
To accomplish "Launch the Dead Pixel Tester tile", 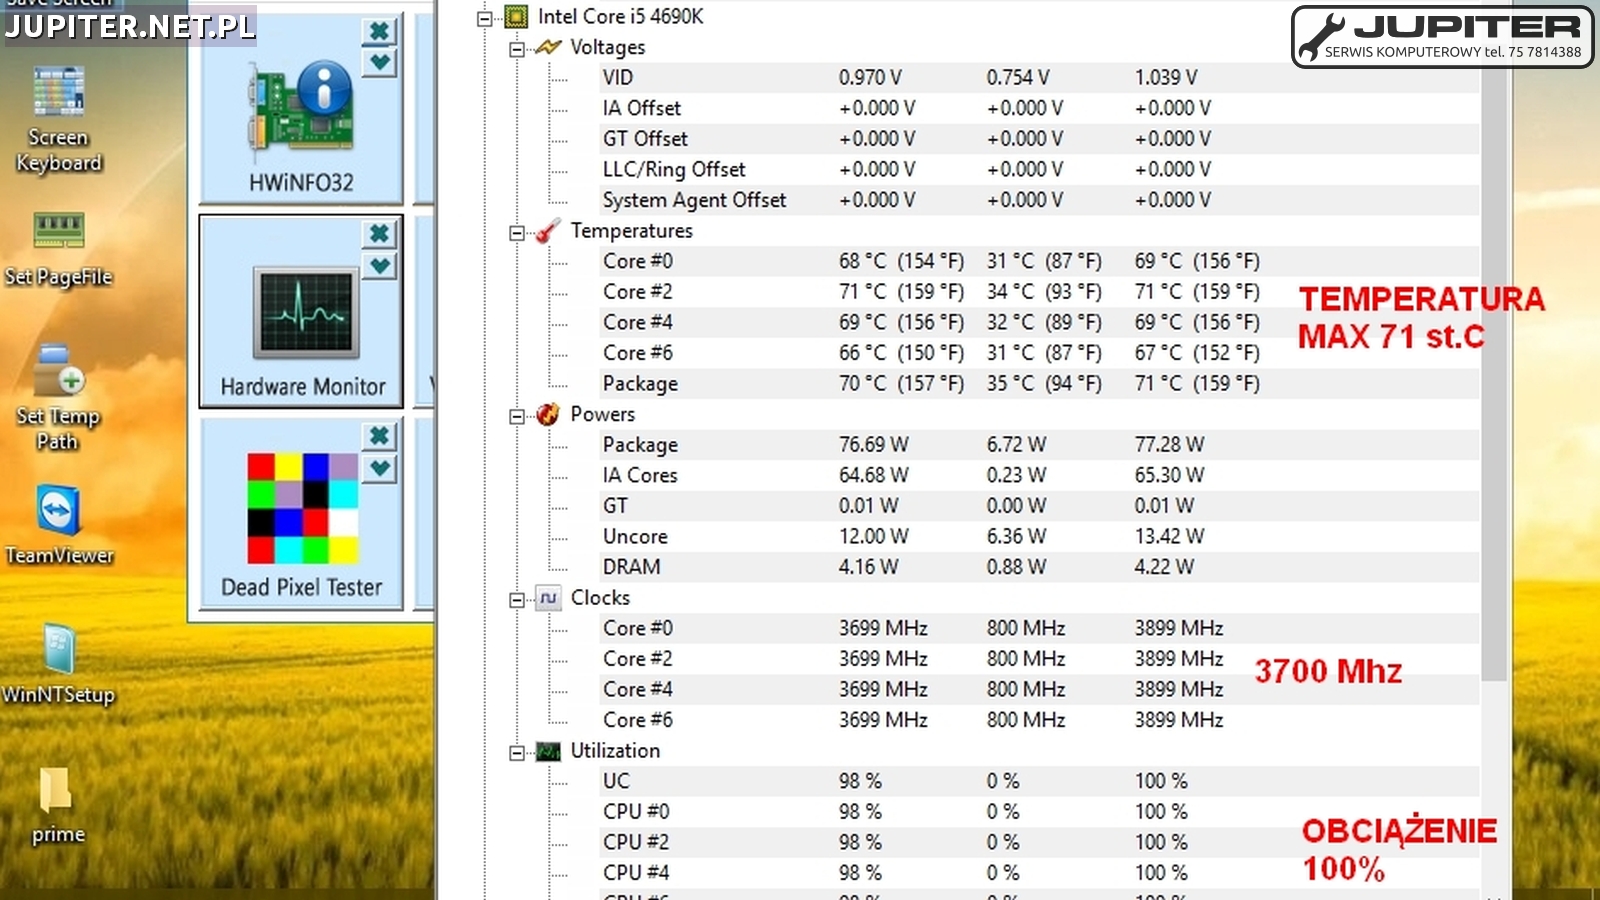I will pyautogui.click(x=301, y=513).
